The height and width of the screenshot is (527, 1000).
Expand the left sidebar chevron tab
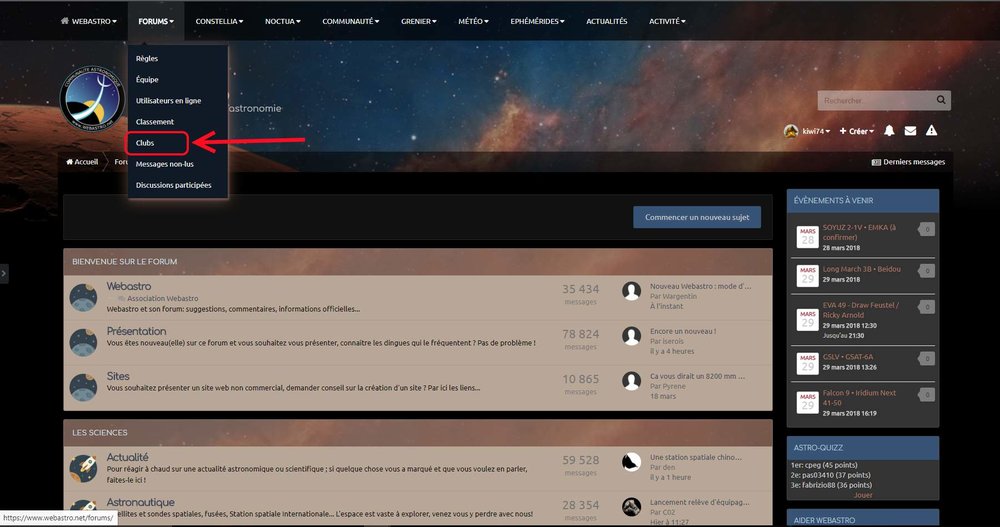[4, 274]
